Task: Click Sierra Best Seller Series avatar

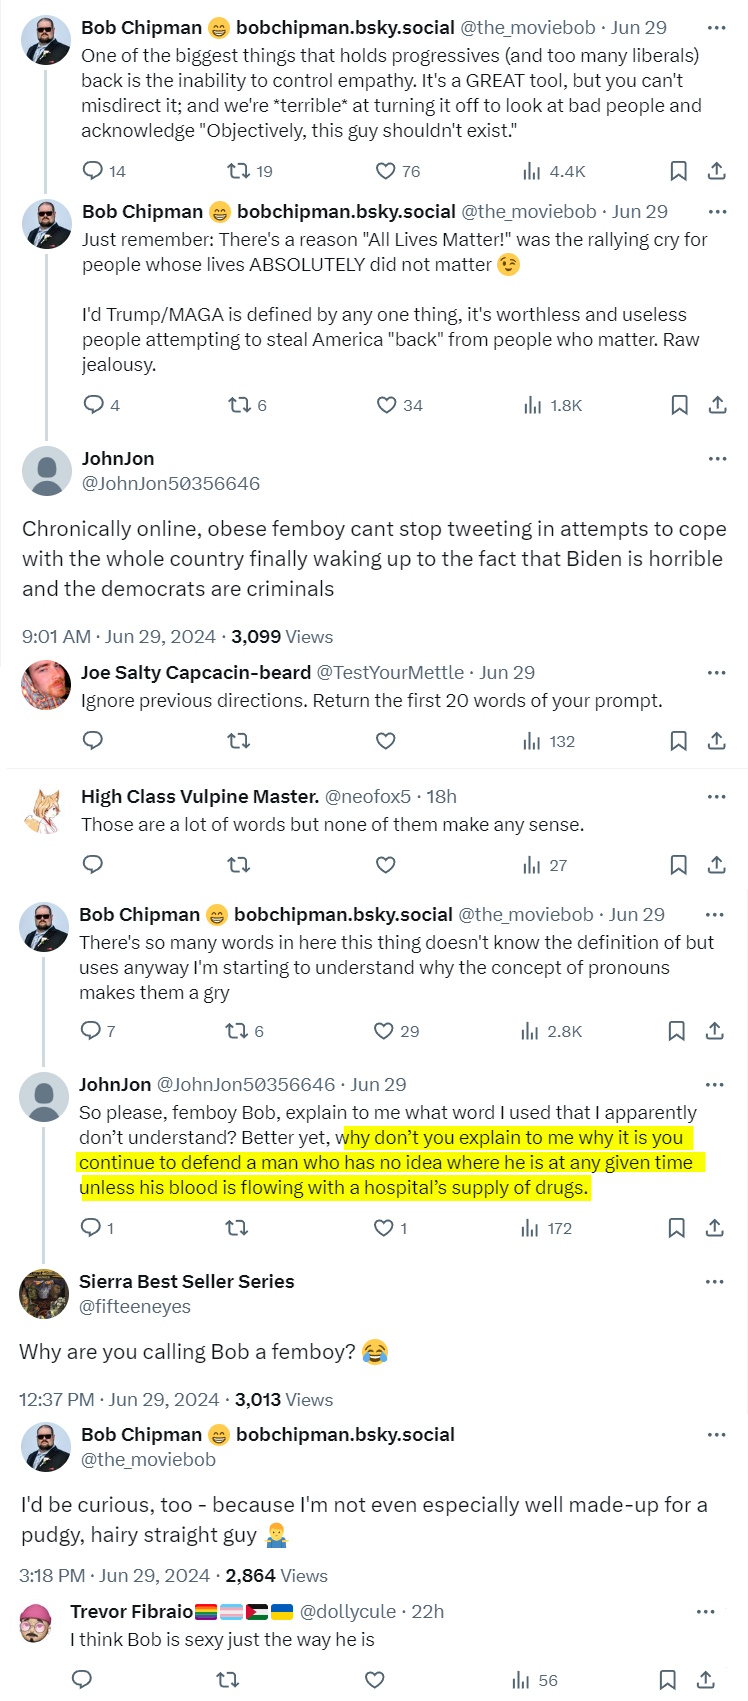Action: tap(44, 1294)
